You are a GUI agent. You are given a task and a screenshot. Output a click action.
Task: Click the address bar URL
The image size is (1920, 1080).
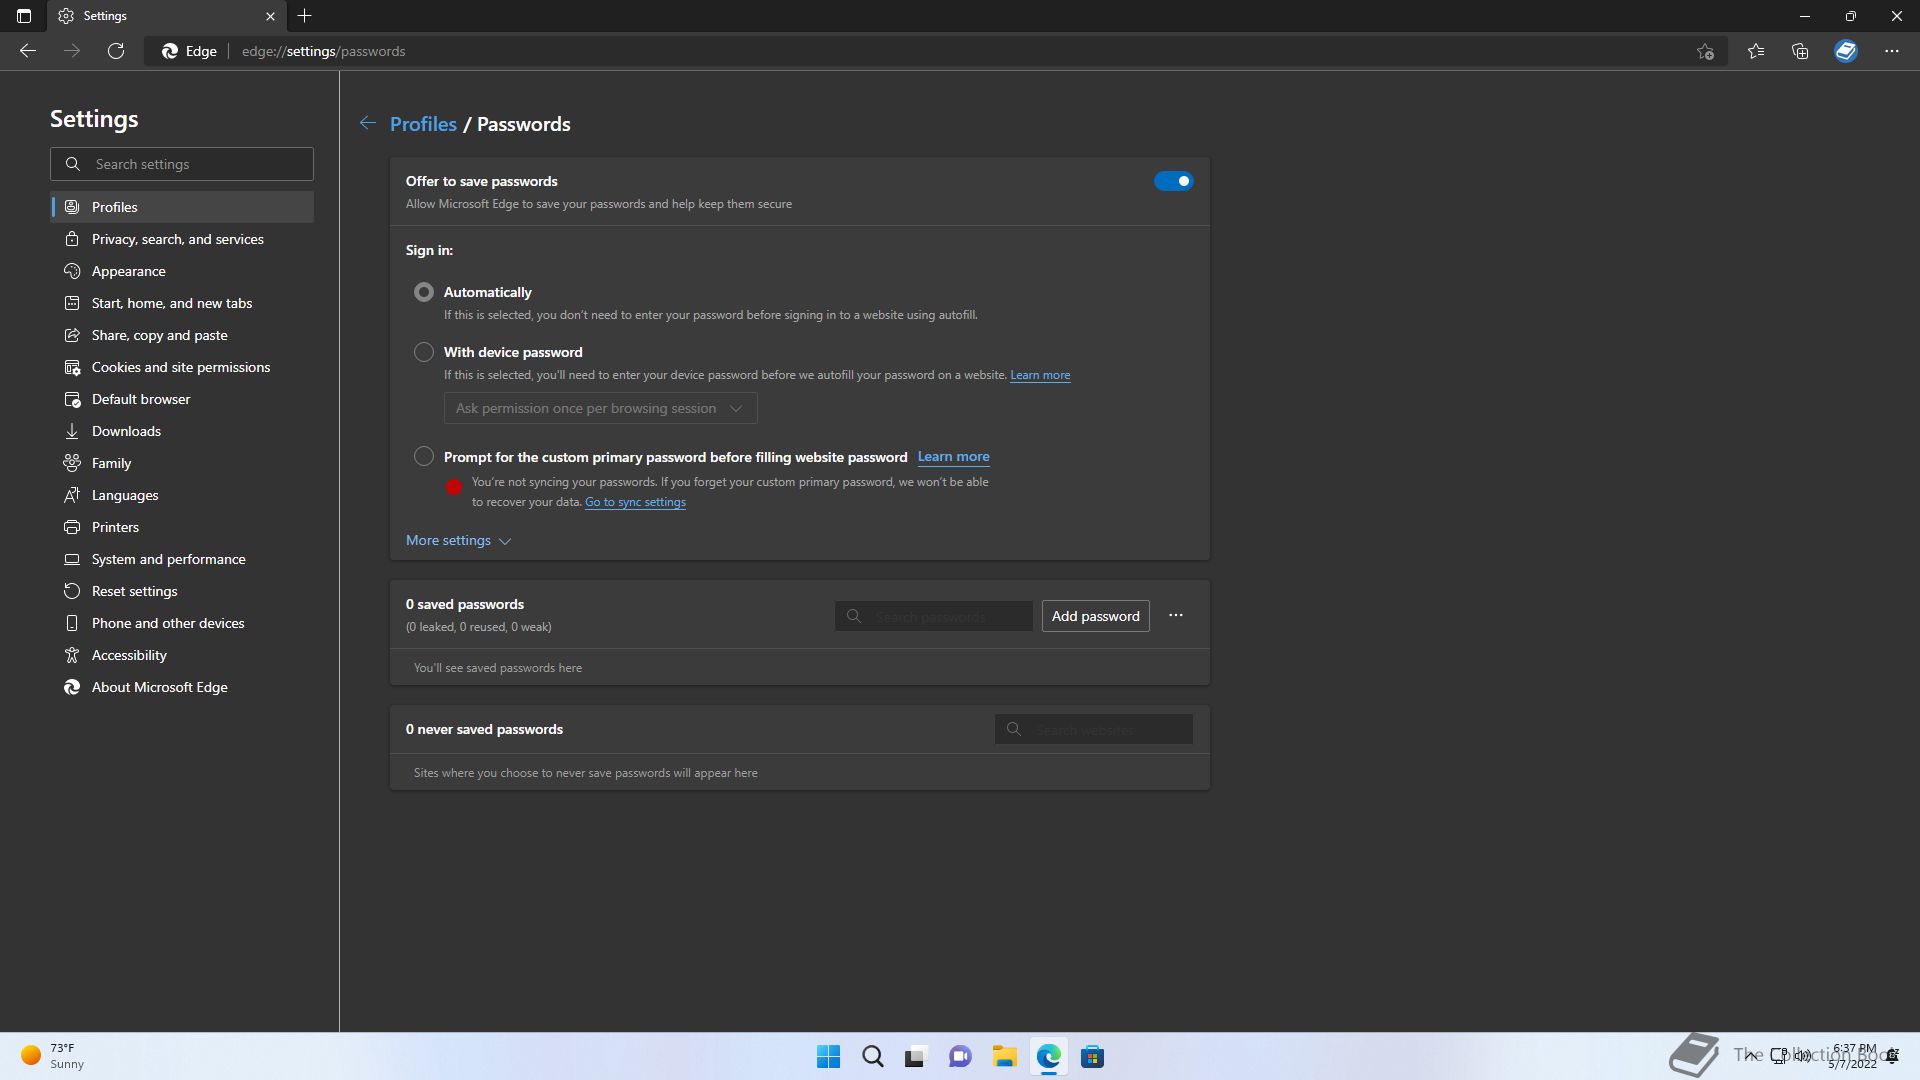click(323, 51)
